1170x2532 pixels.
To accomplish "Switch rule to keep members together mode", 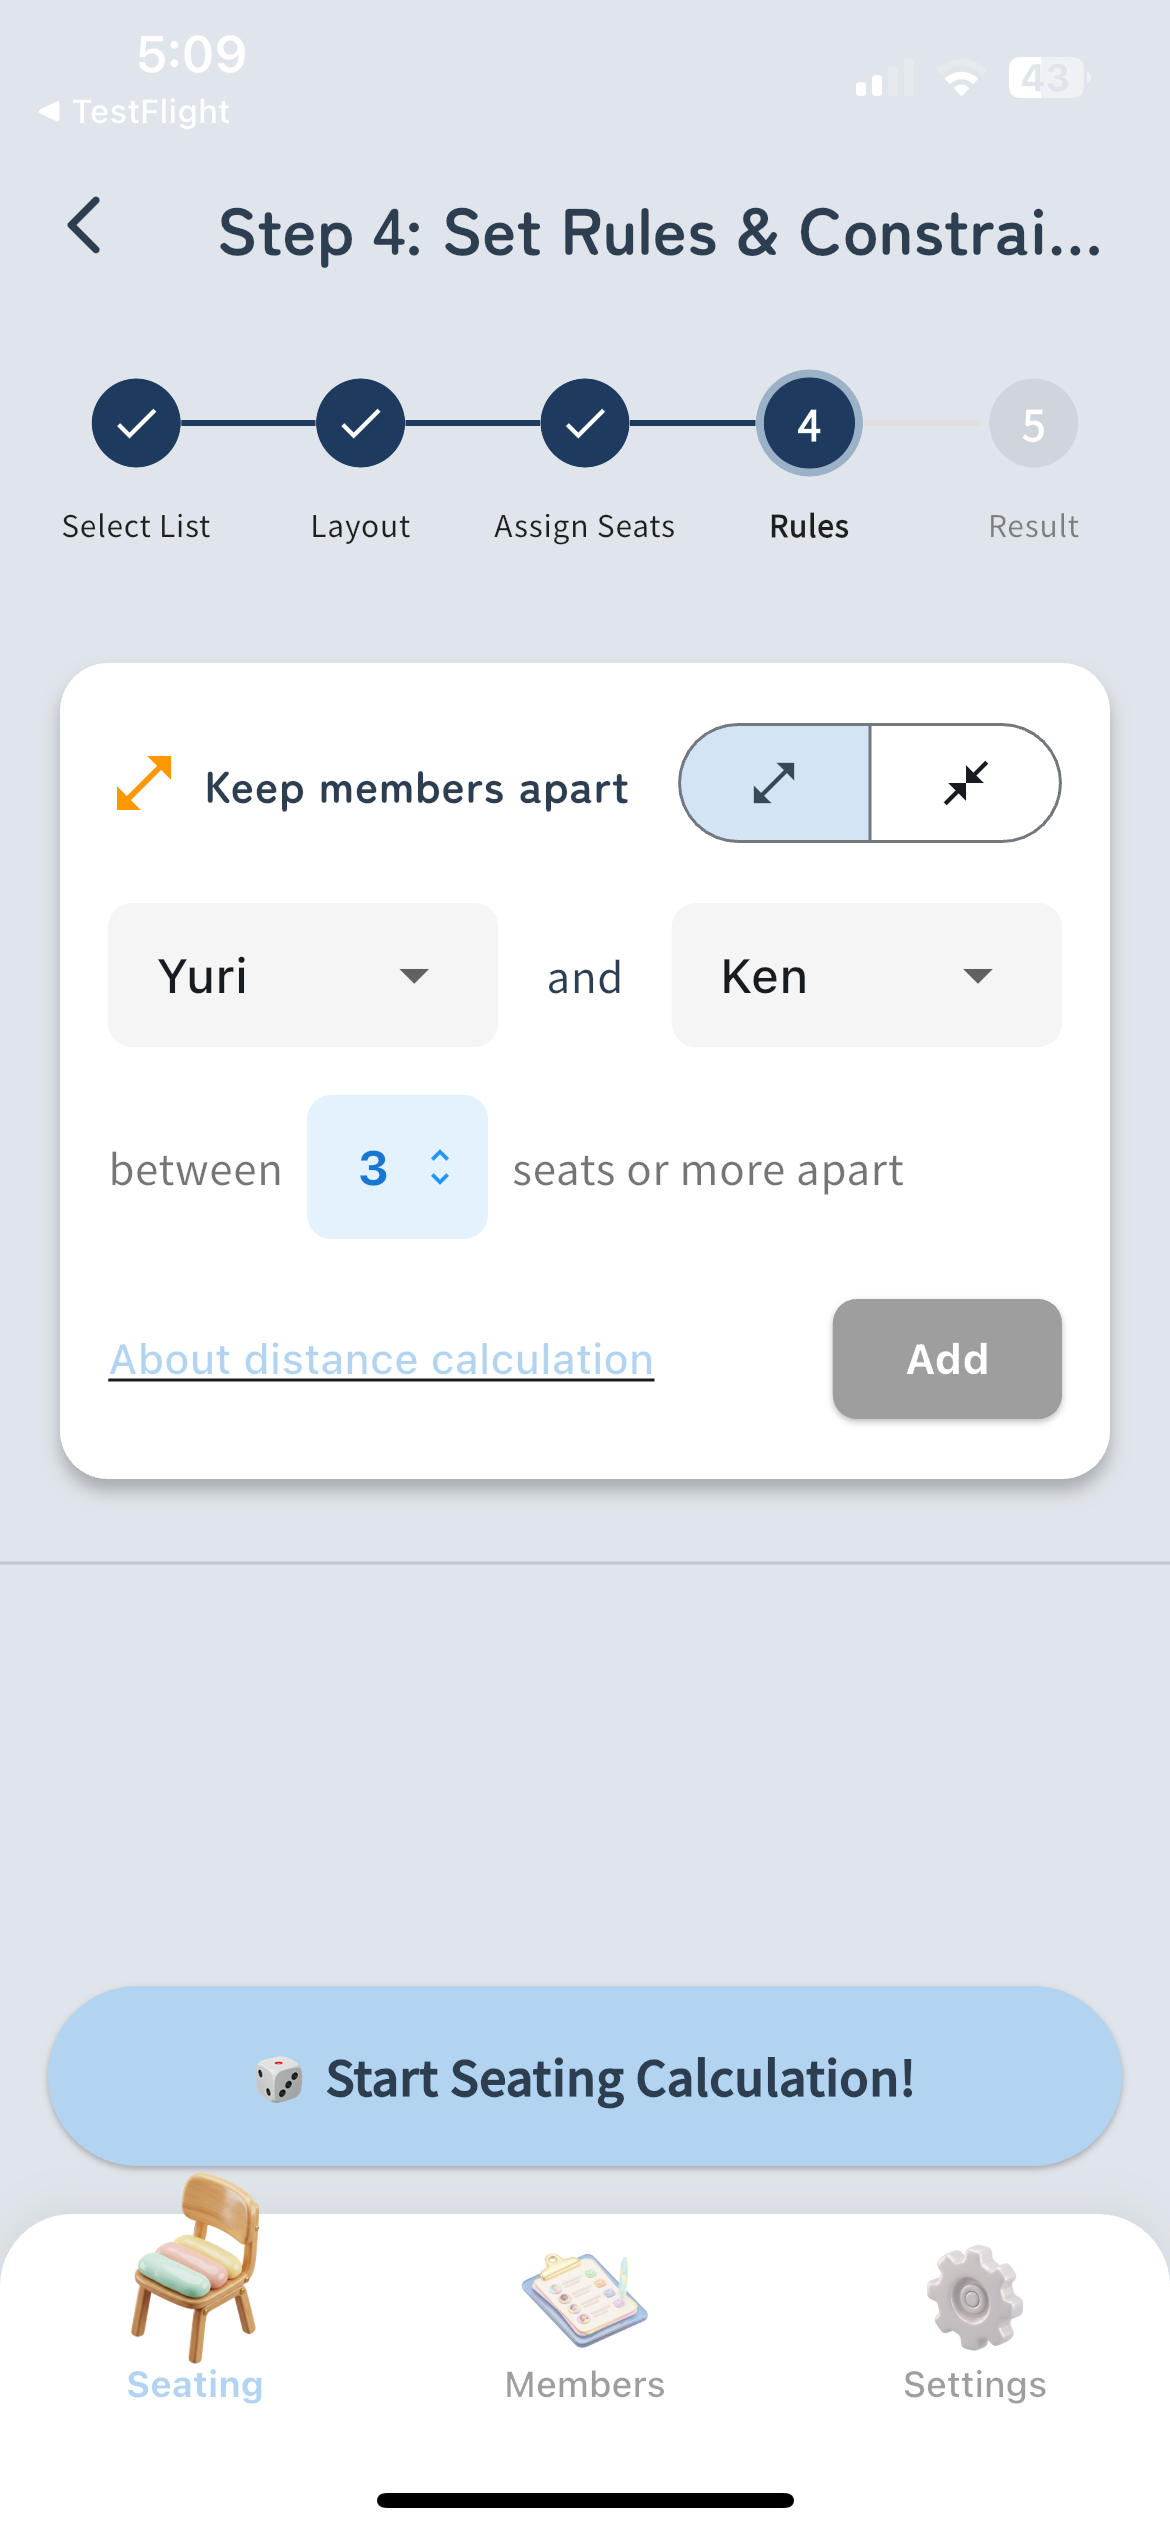I will 966,783.
